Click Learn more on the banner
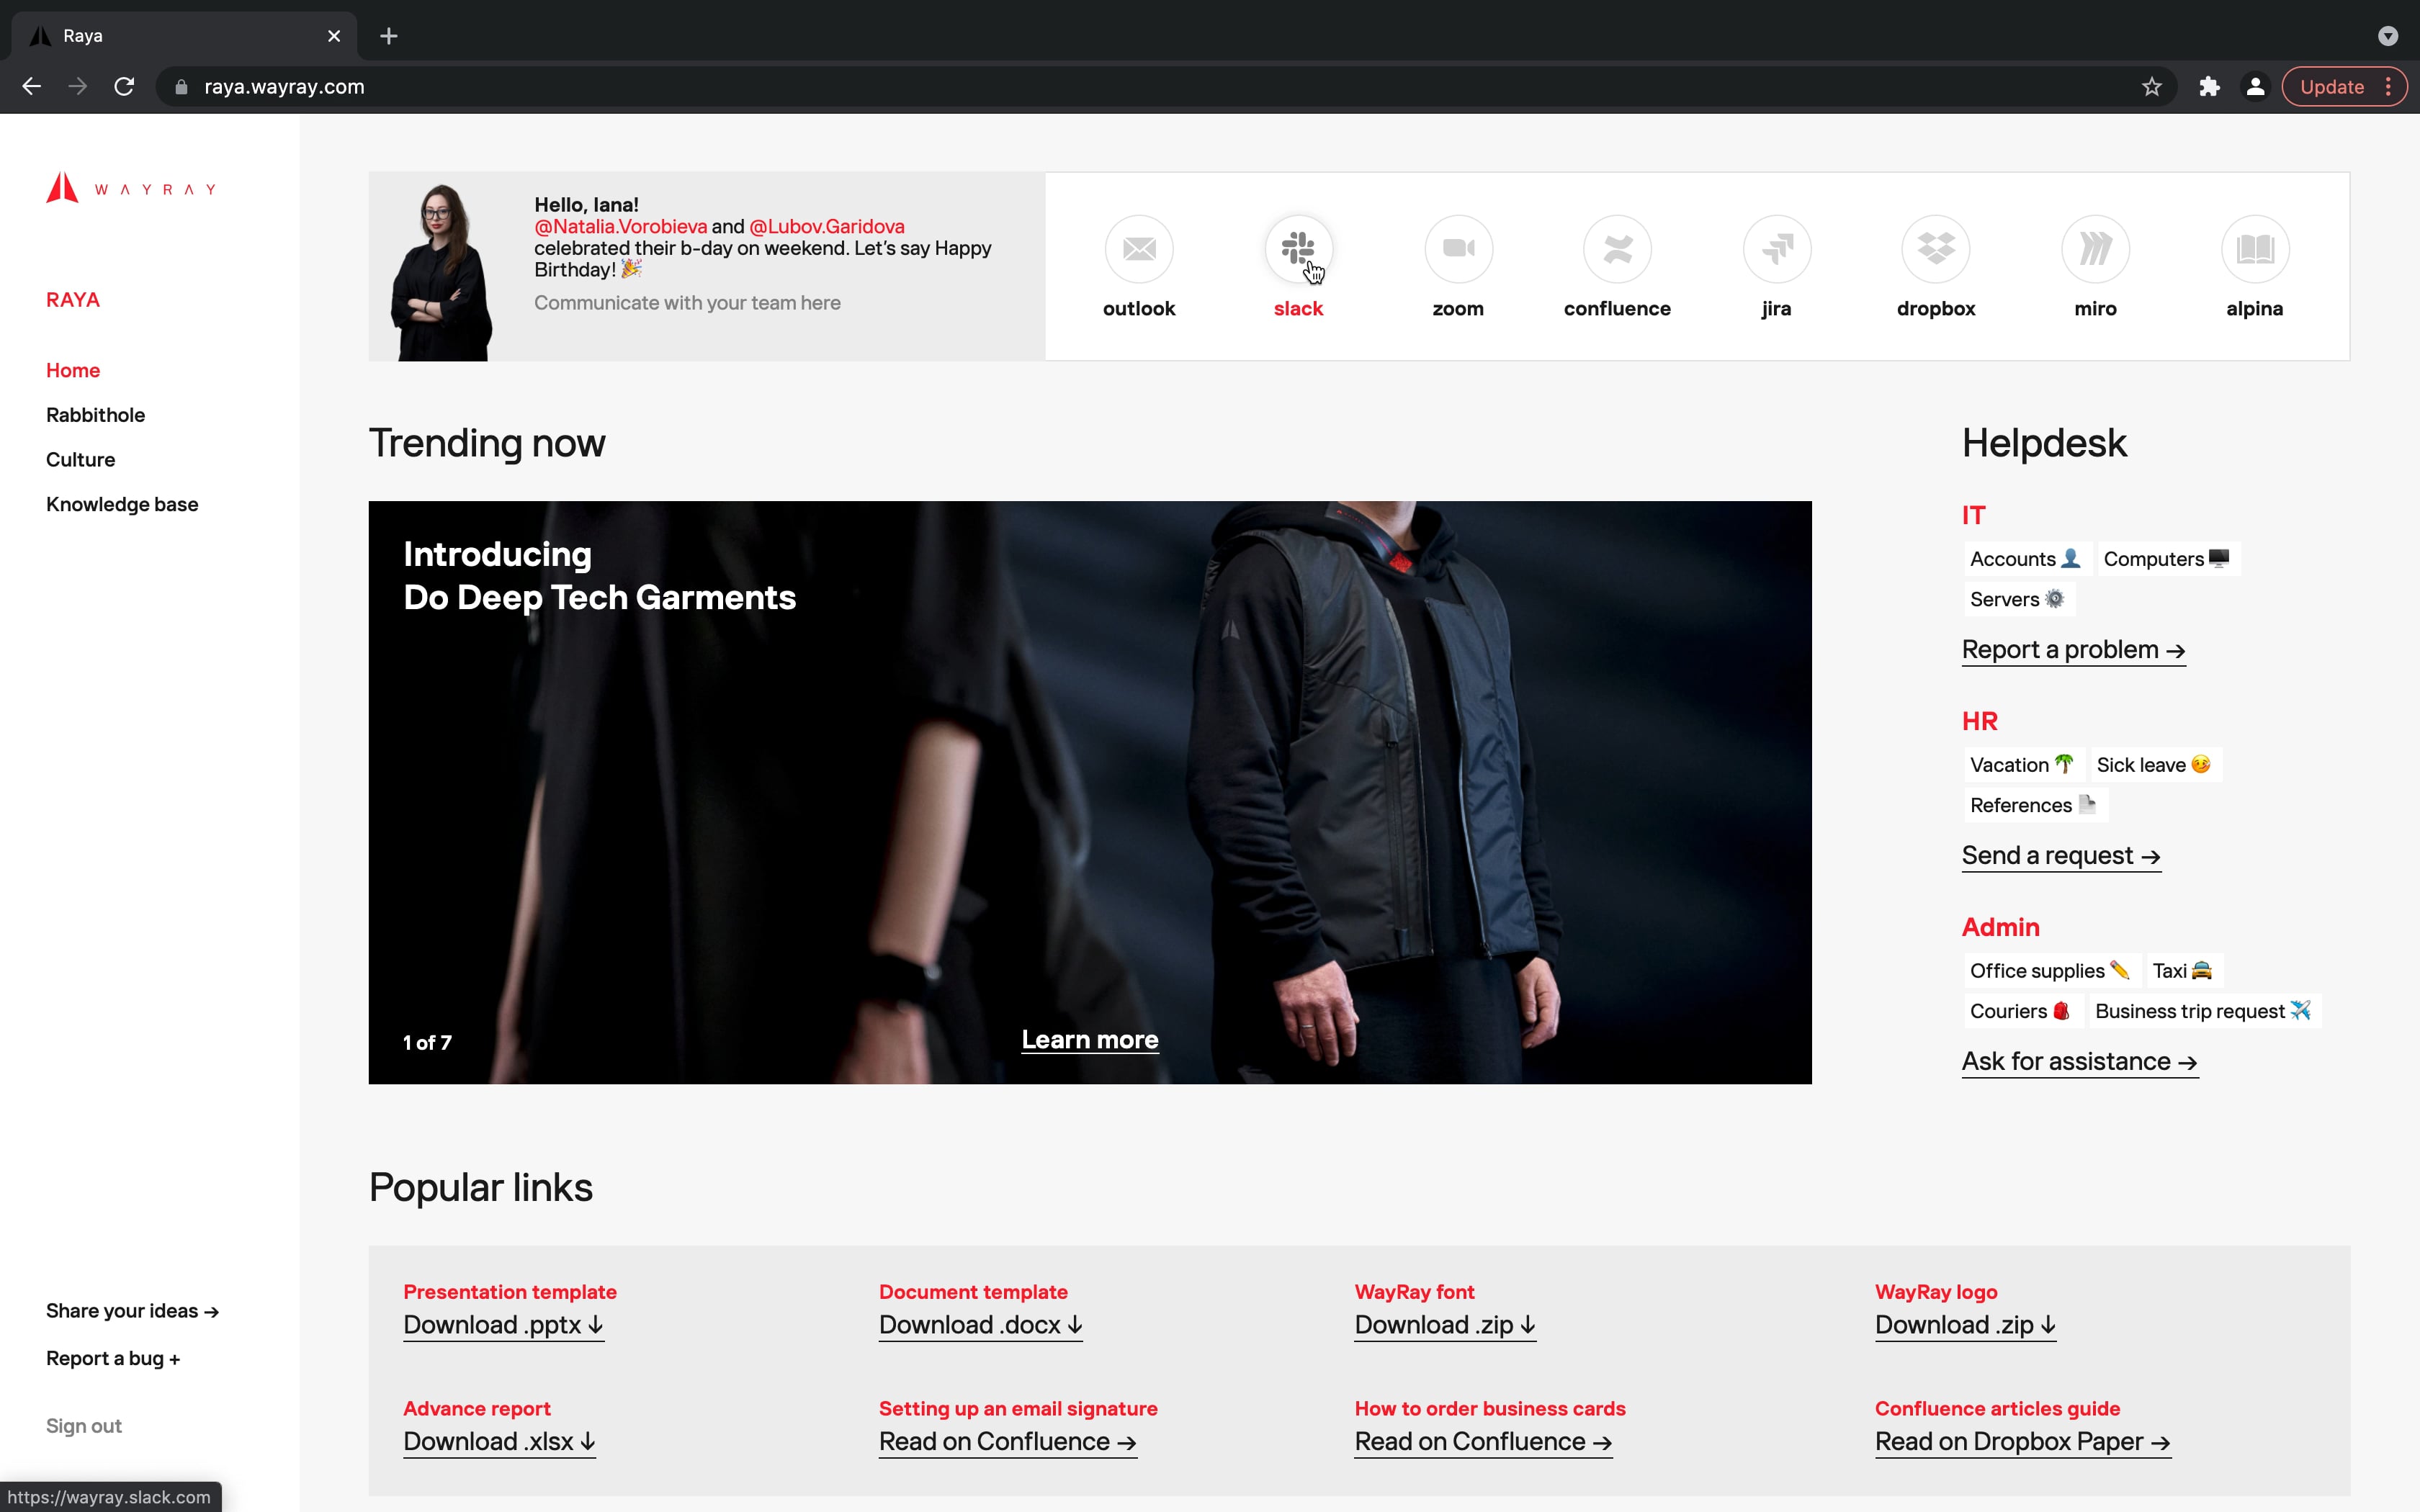The width and height of the screenshot is (2420, 1512). pos(1090,1040)
